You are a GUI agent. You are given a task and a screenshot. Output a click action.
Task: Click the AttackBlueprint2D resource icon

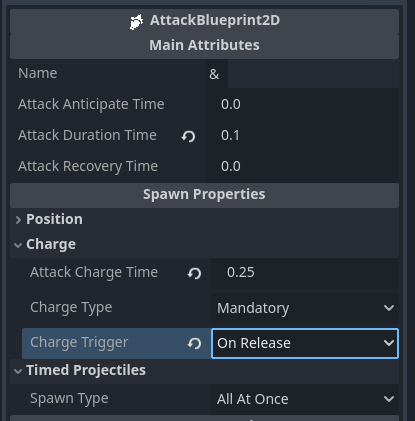pyautogui.click(x=136, y=22)
